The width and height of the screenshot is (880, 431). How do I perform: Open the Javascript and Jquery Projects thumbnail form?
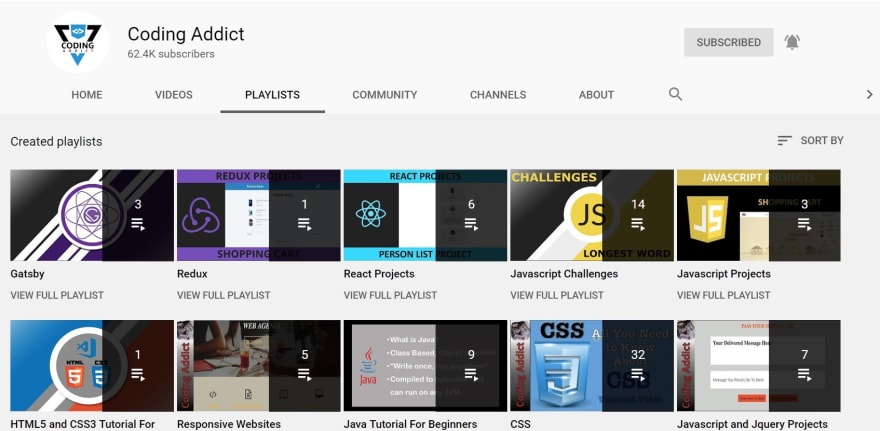click(x=759, y=366)
